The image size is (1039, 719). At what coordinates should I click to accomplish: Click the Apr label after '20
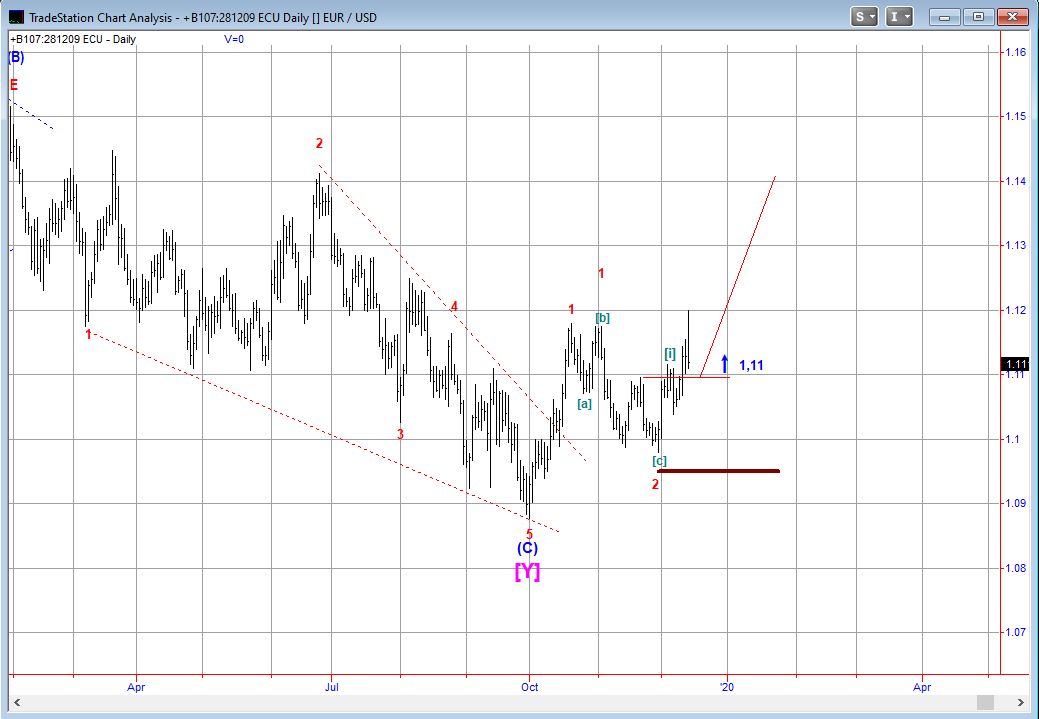click(922, 687)
